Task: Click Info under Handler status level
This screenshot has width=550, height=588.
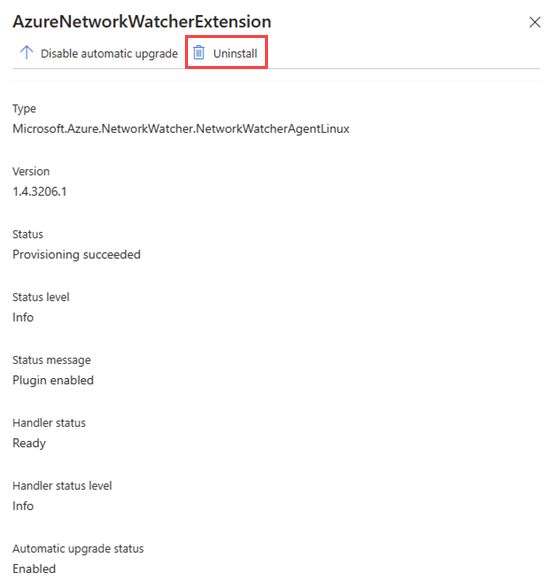Action: (23, 506)
